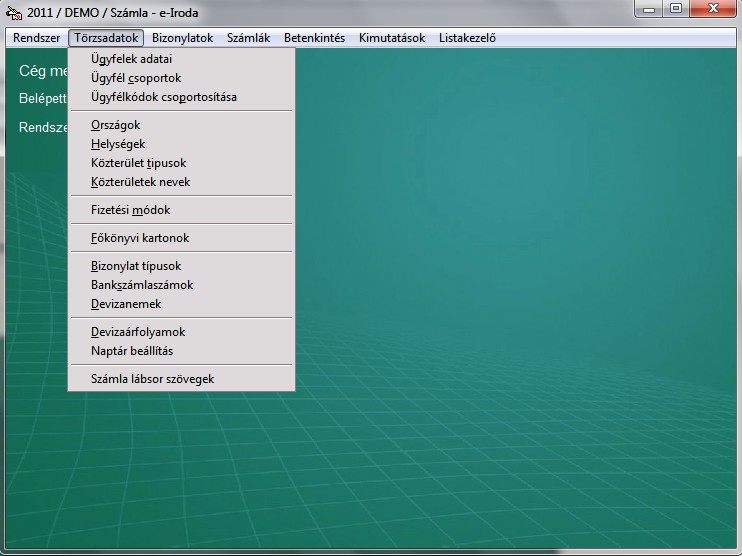Viewport: 742px width, 556px height.
Task: Open the Listakezelő menu
Action: pyautogui.click(x=467, y=38)
